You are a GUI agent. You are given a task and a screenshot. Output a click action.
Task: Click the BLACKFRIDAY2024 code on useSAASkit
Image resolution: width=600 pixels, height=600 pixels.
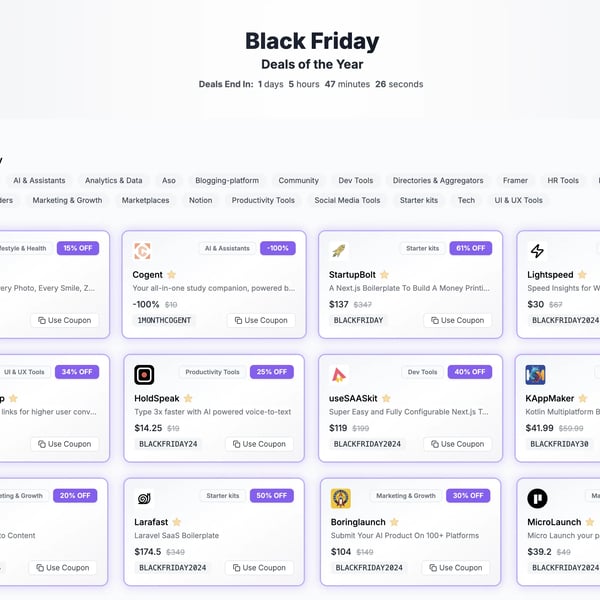(367, 444)
